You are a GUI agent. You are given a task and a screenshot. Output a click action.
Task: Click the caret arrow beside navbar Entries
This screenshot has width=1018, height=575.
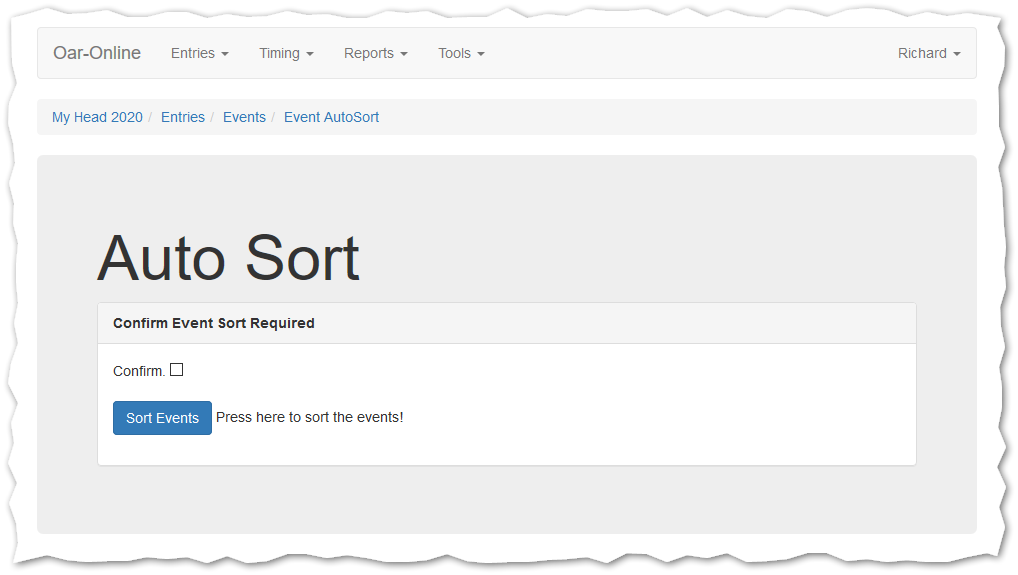coord(225,54)
